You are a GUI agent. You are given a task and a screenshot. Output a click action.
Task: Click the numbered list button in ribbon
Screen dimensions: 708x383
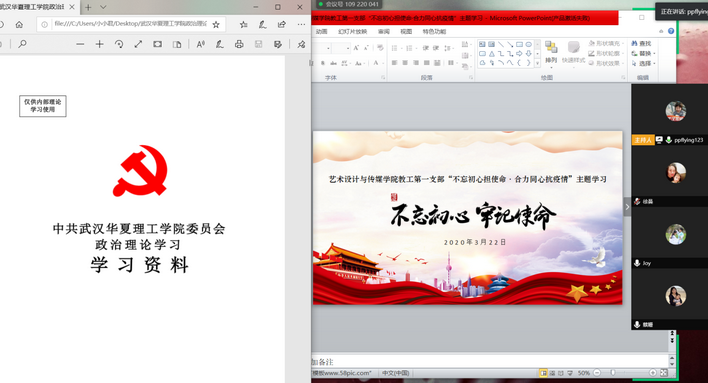(409, 48)
